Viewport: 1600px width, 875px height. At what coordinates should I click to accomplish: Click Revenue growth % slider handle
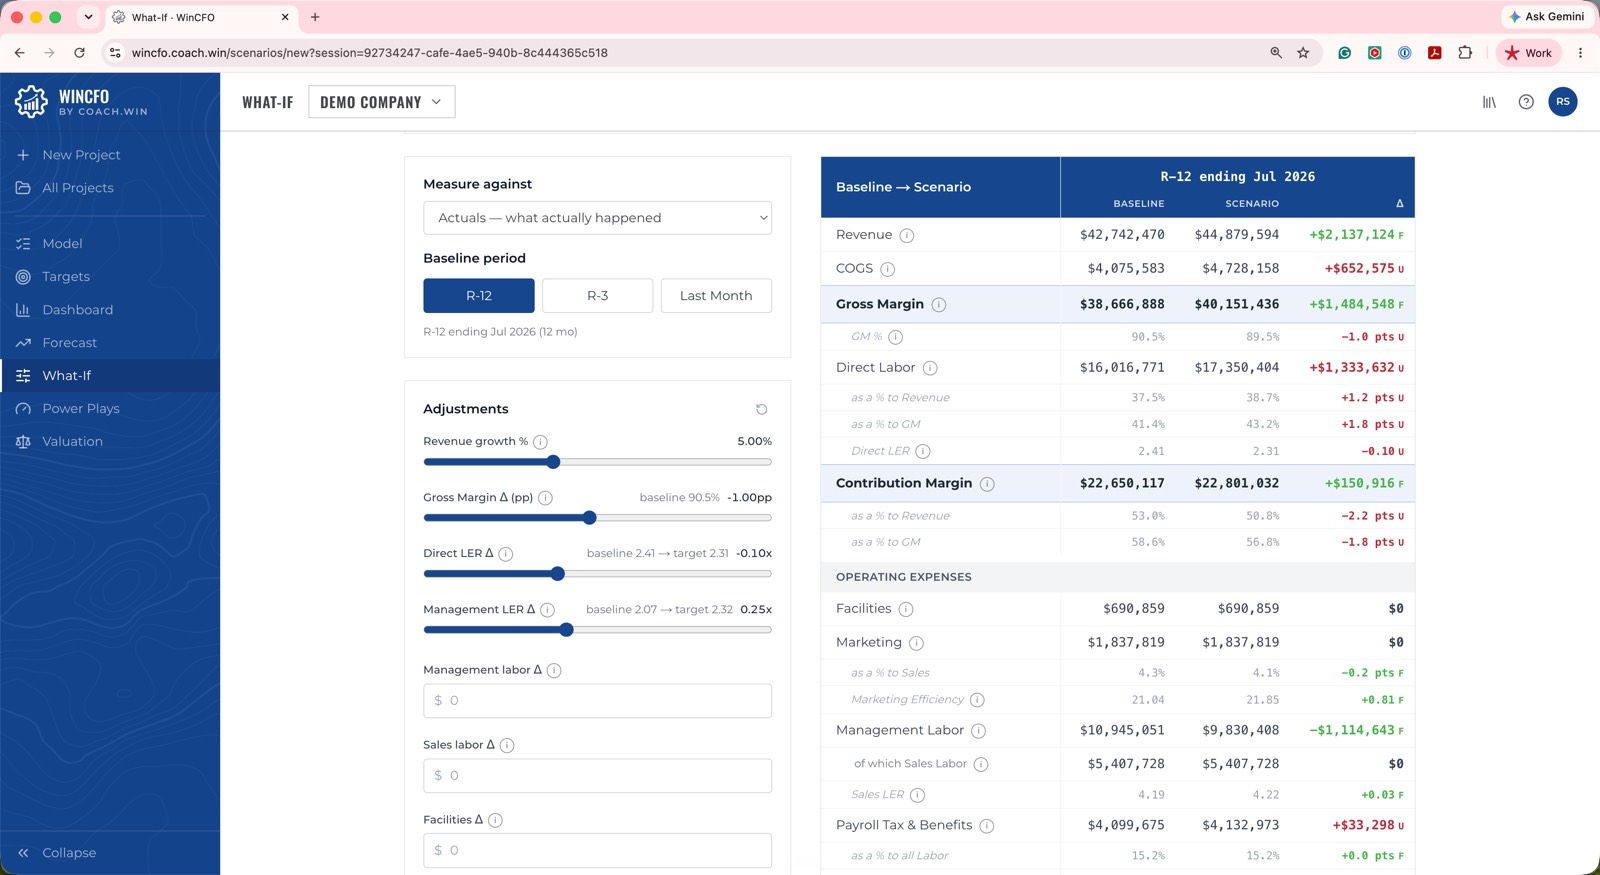point(553,462)
